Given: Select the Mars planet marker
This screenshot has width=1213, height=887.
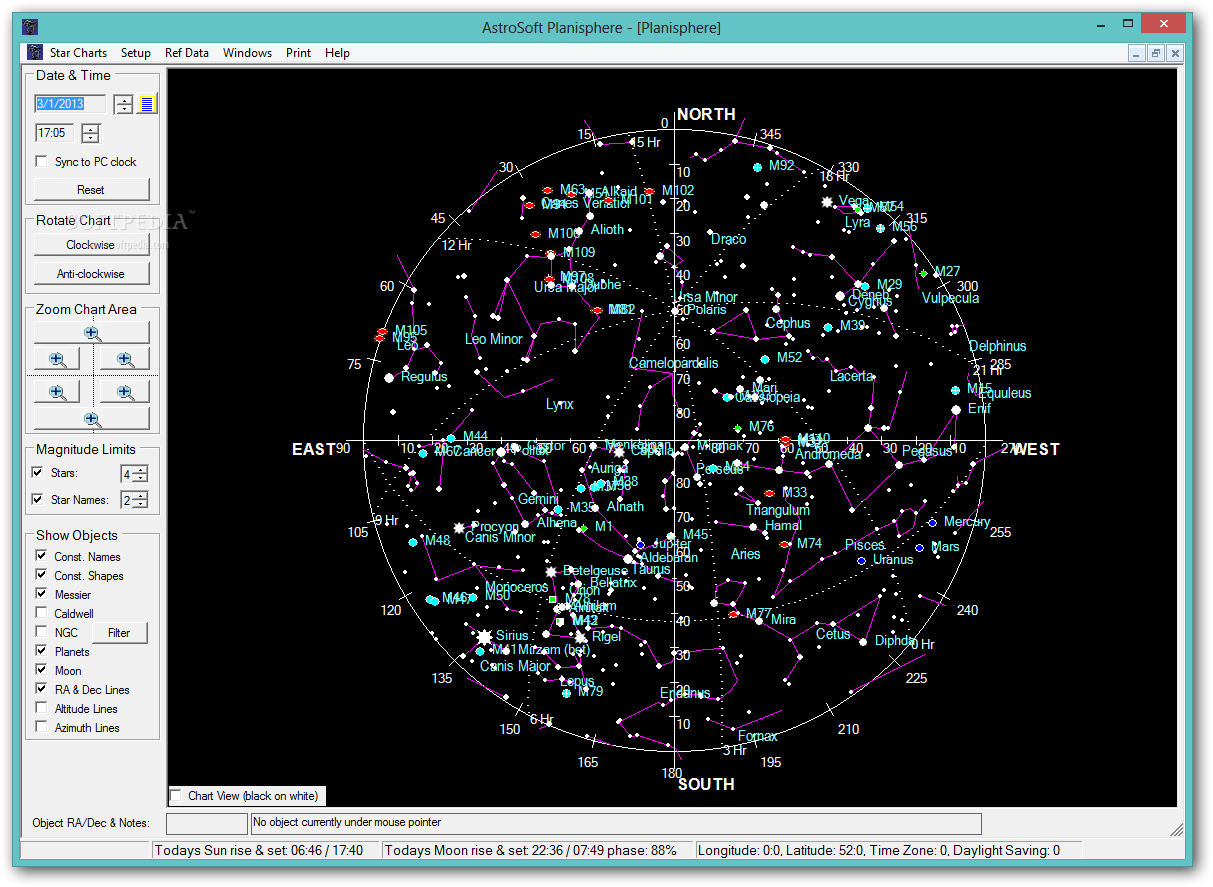Looking at the screenshot, I should point(920,548).
